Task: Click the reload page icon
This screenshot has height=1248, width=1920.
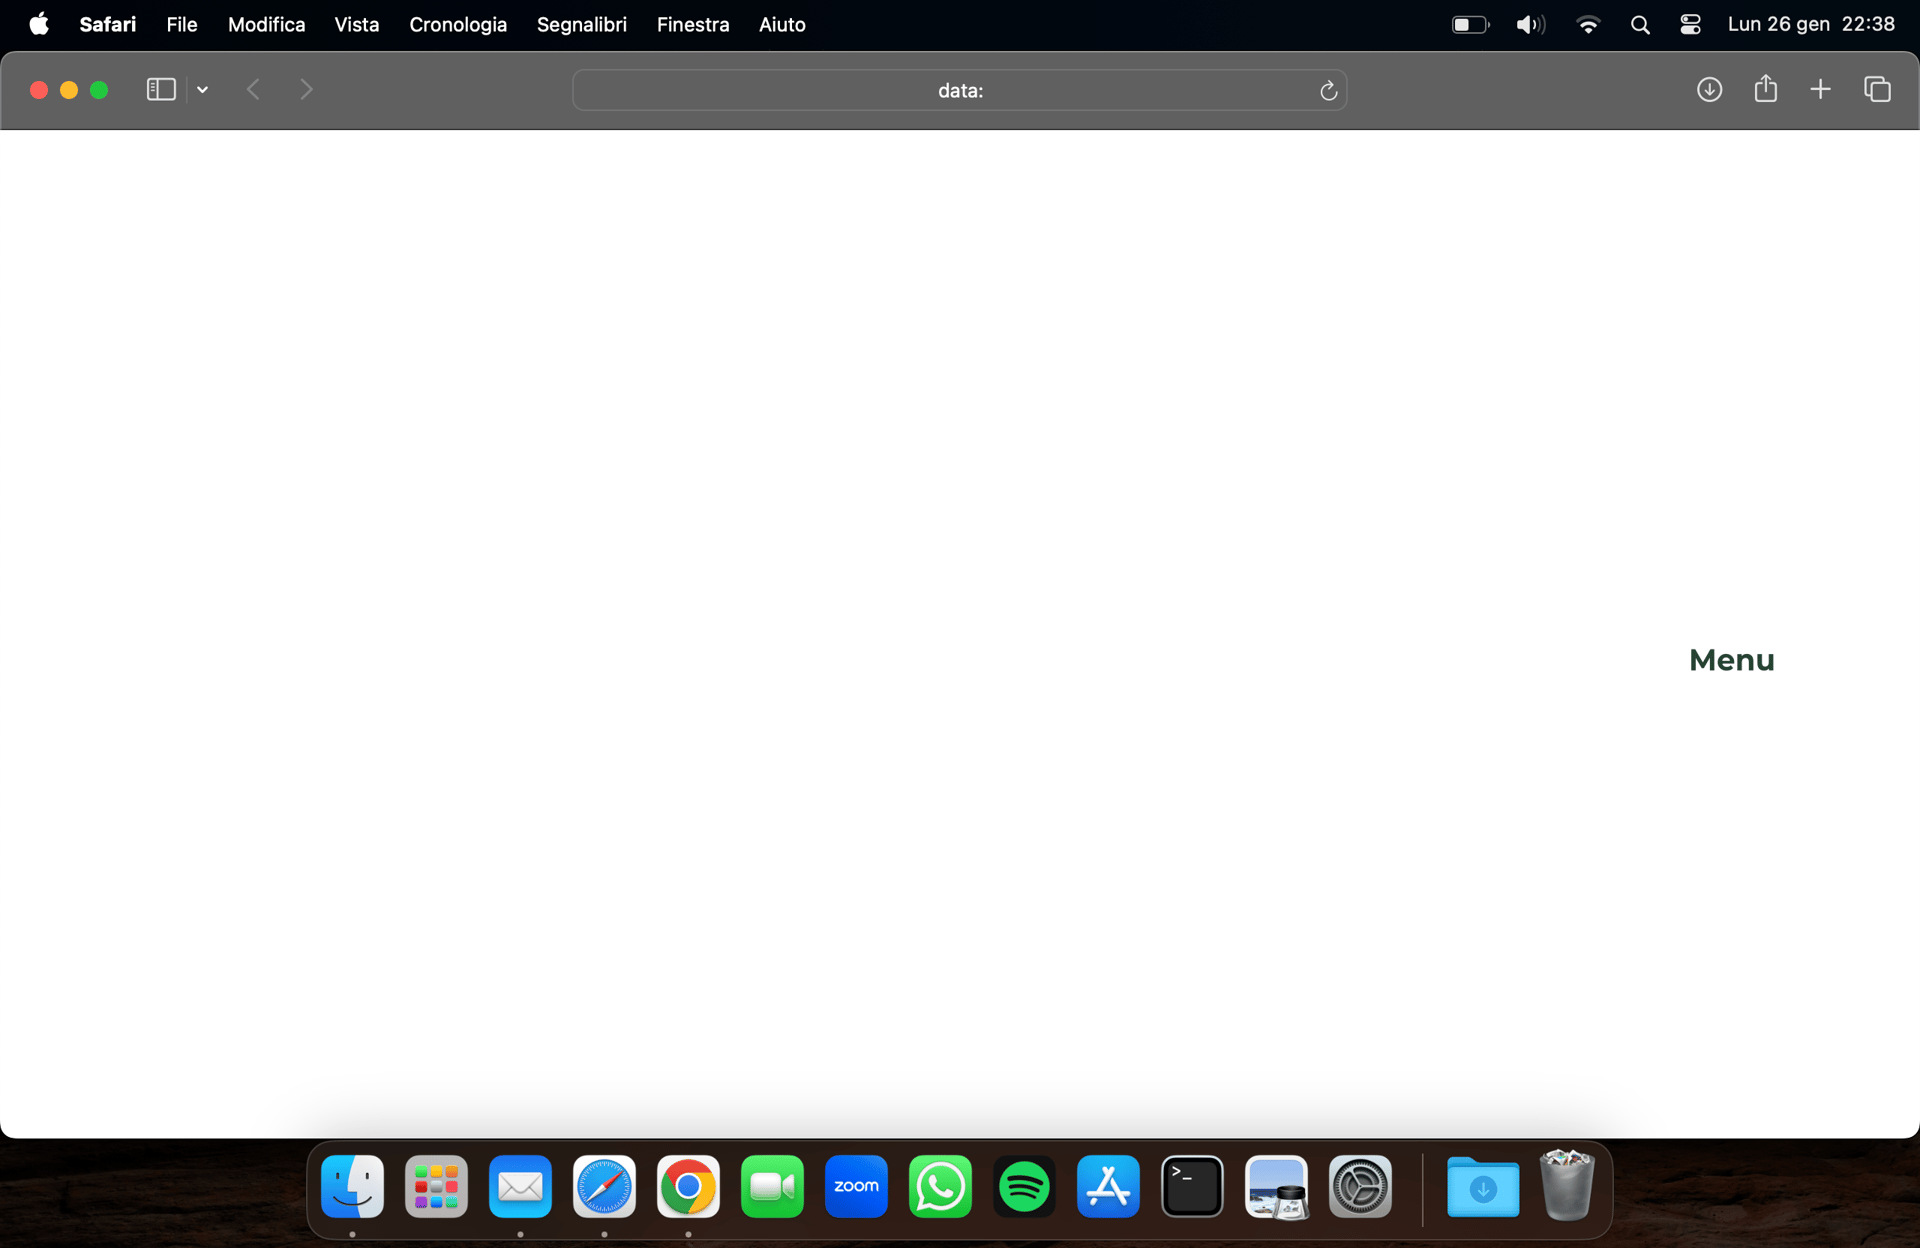Action: 1328,91
